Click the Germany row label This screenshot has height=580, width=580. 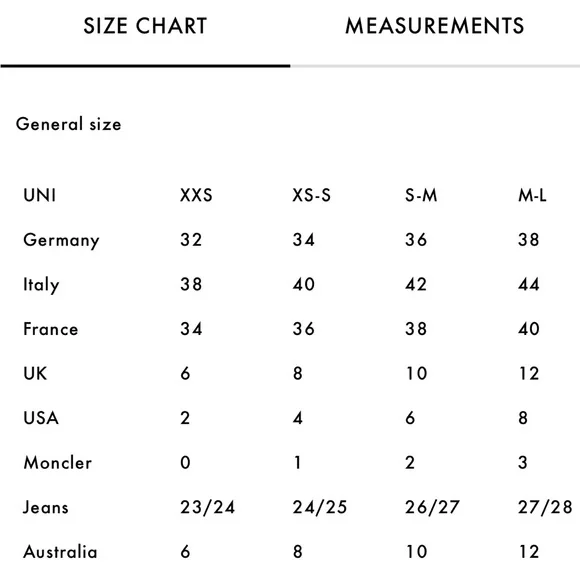pyautogui.click(x=61, y=240)
